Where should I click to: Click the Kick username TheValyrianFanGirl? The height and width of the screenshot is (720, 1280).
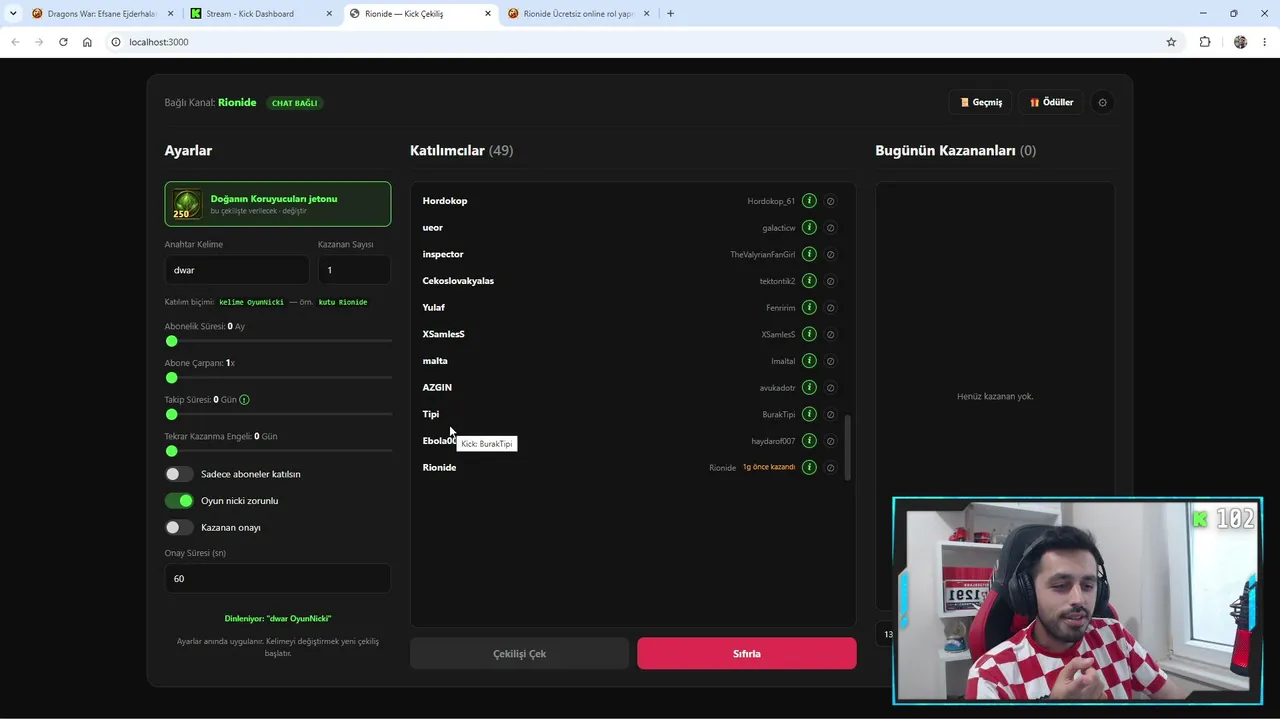[x=762, y=255]
